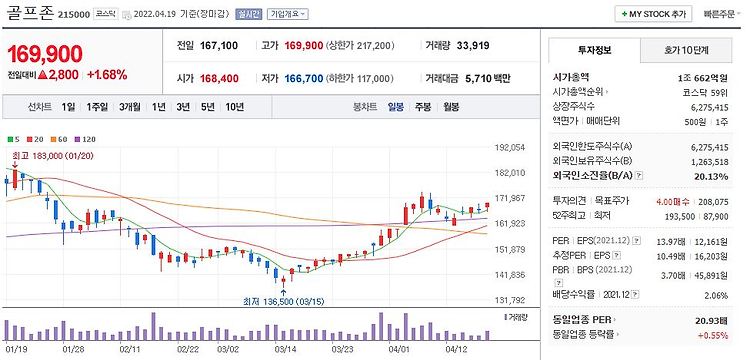Click the calendar icon before the date
Viewport: 750px width, 360px height.
point(127,15)
